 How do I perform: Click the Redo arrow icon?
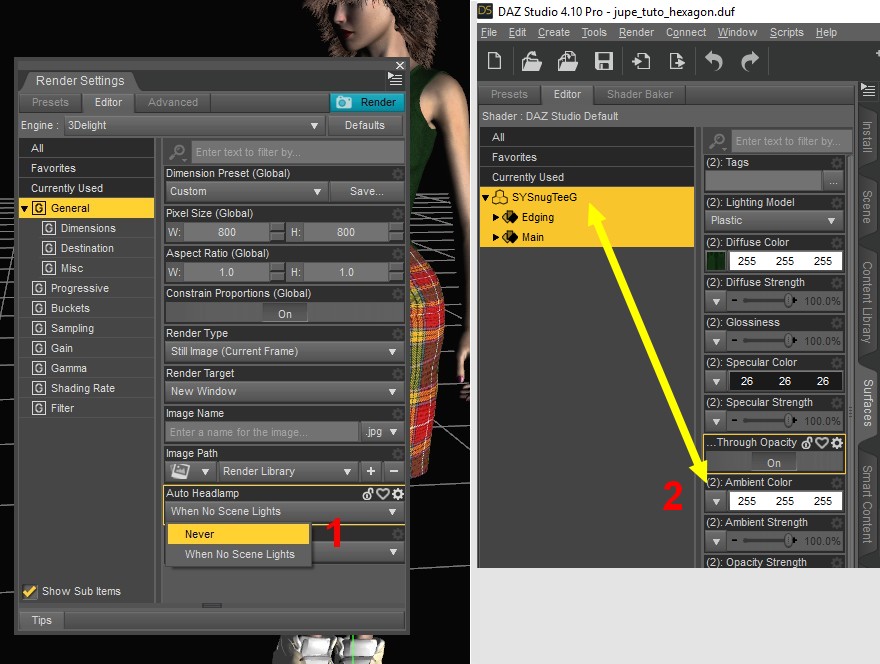(750, 61)
